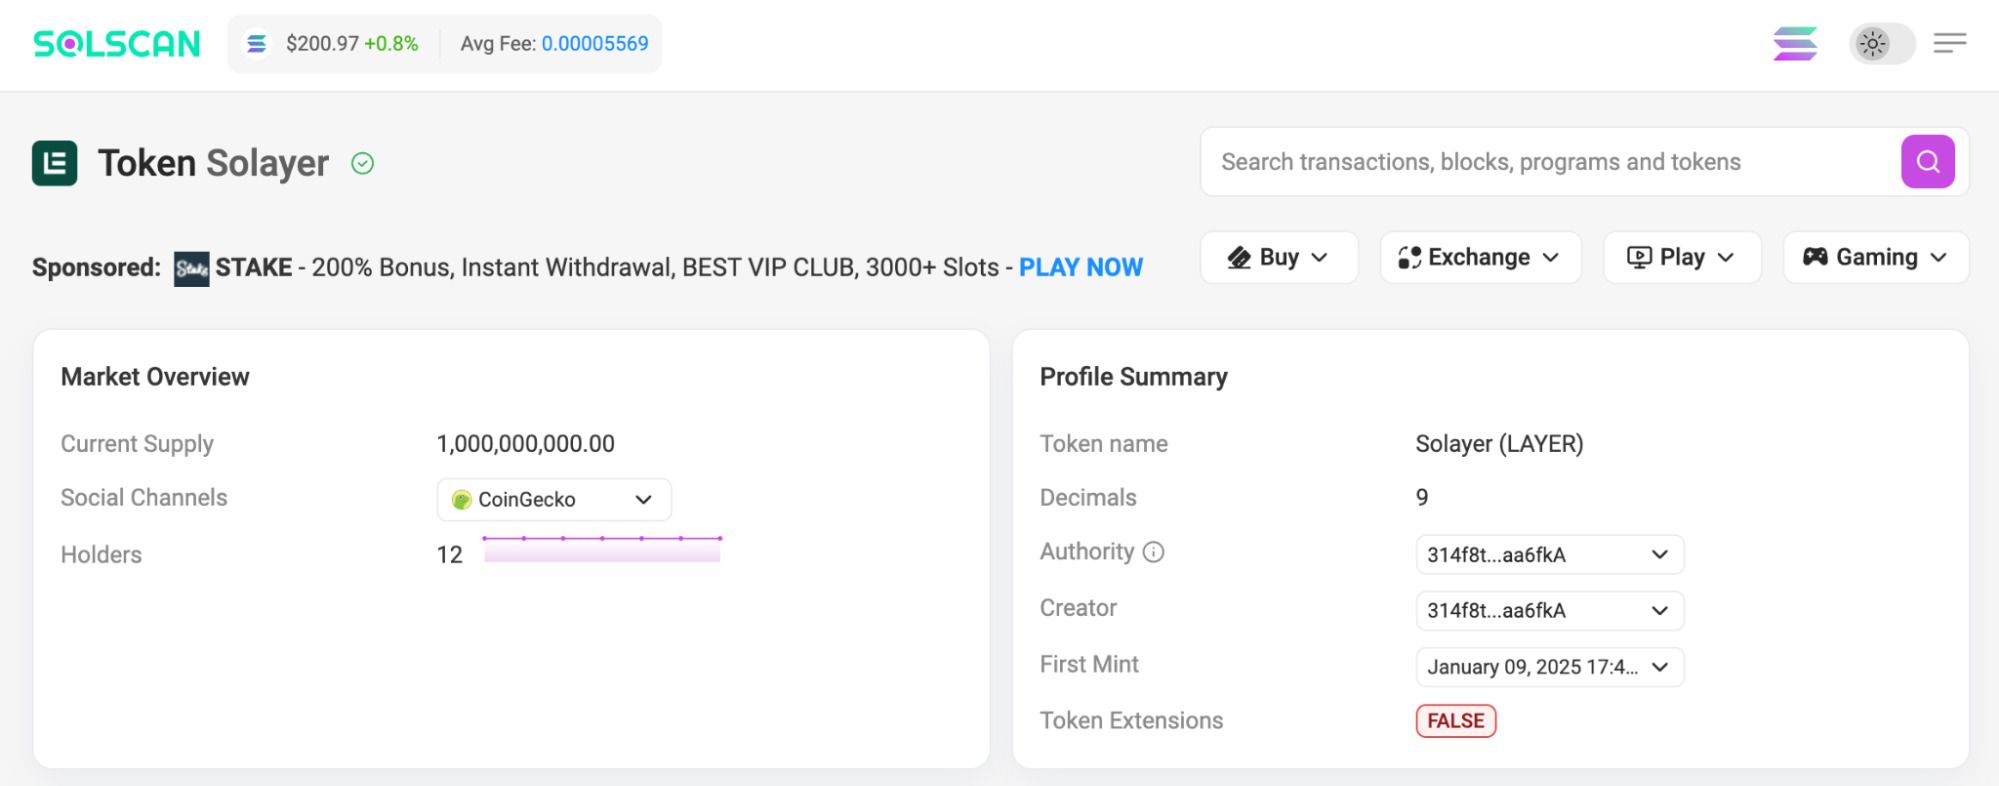The height and width of the screenshot is (786, 1999).
Task: Click the Stake sponsor logo
Action: click(191, 268)
